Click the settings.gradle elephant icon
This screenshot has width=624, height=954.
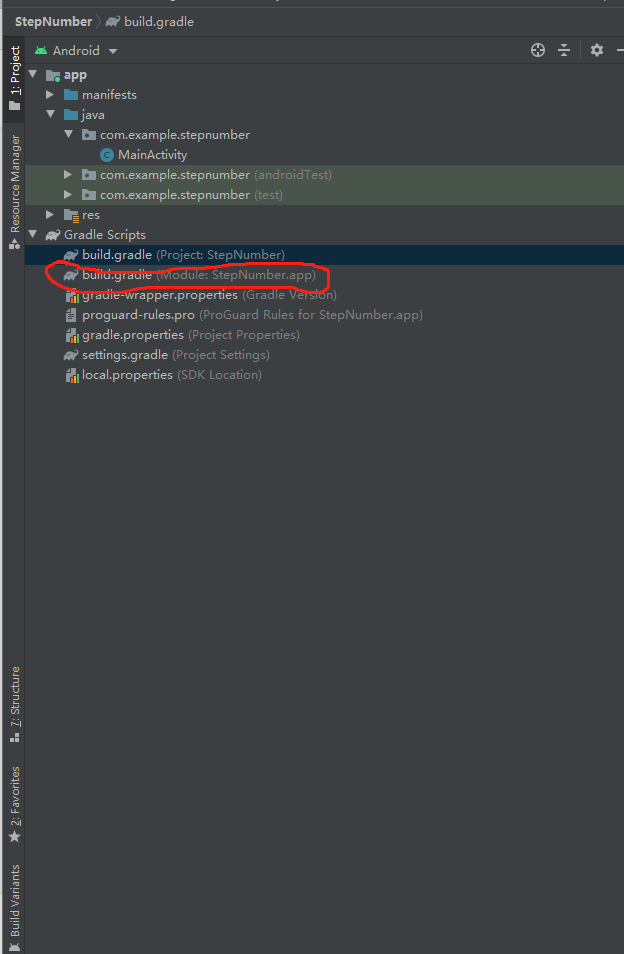tap(71, 355)
